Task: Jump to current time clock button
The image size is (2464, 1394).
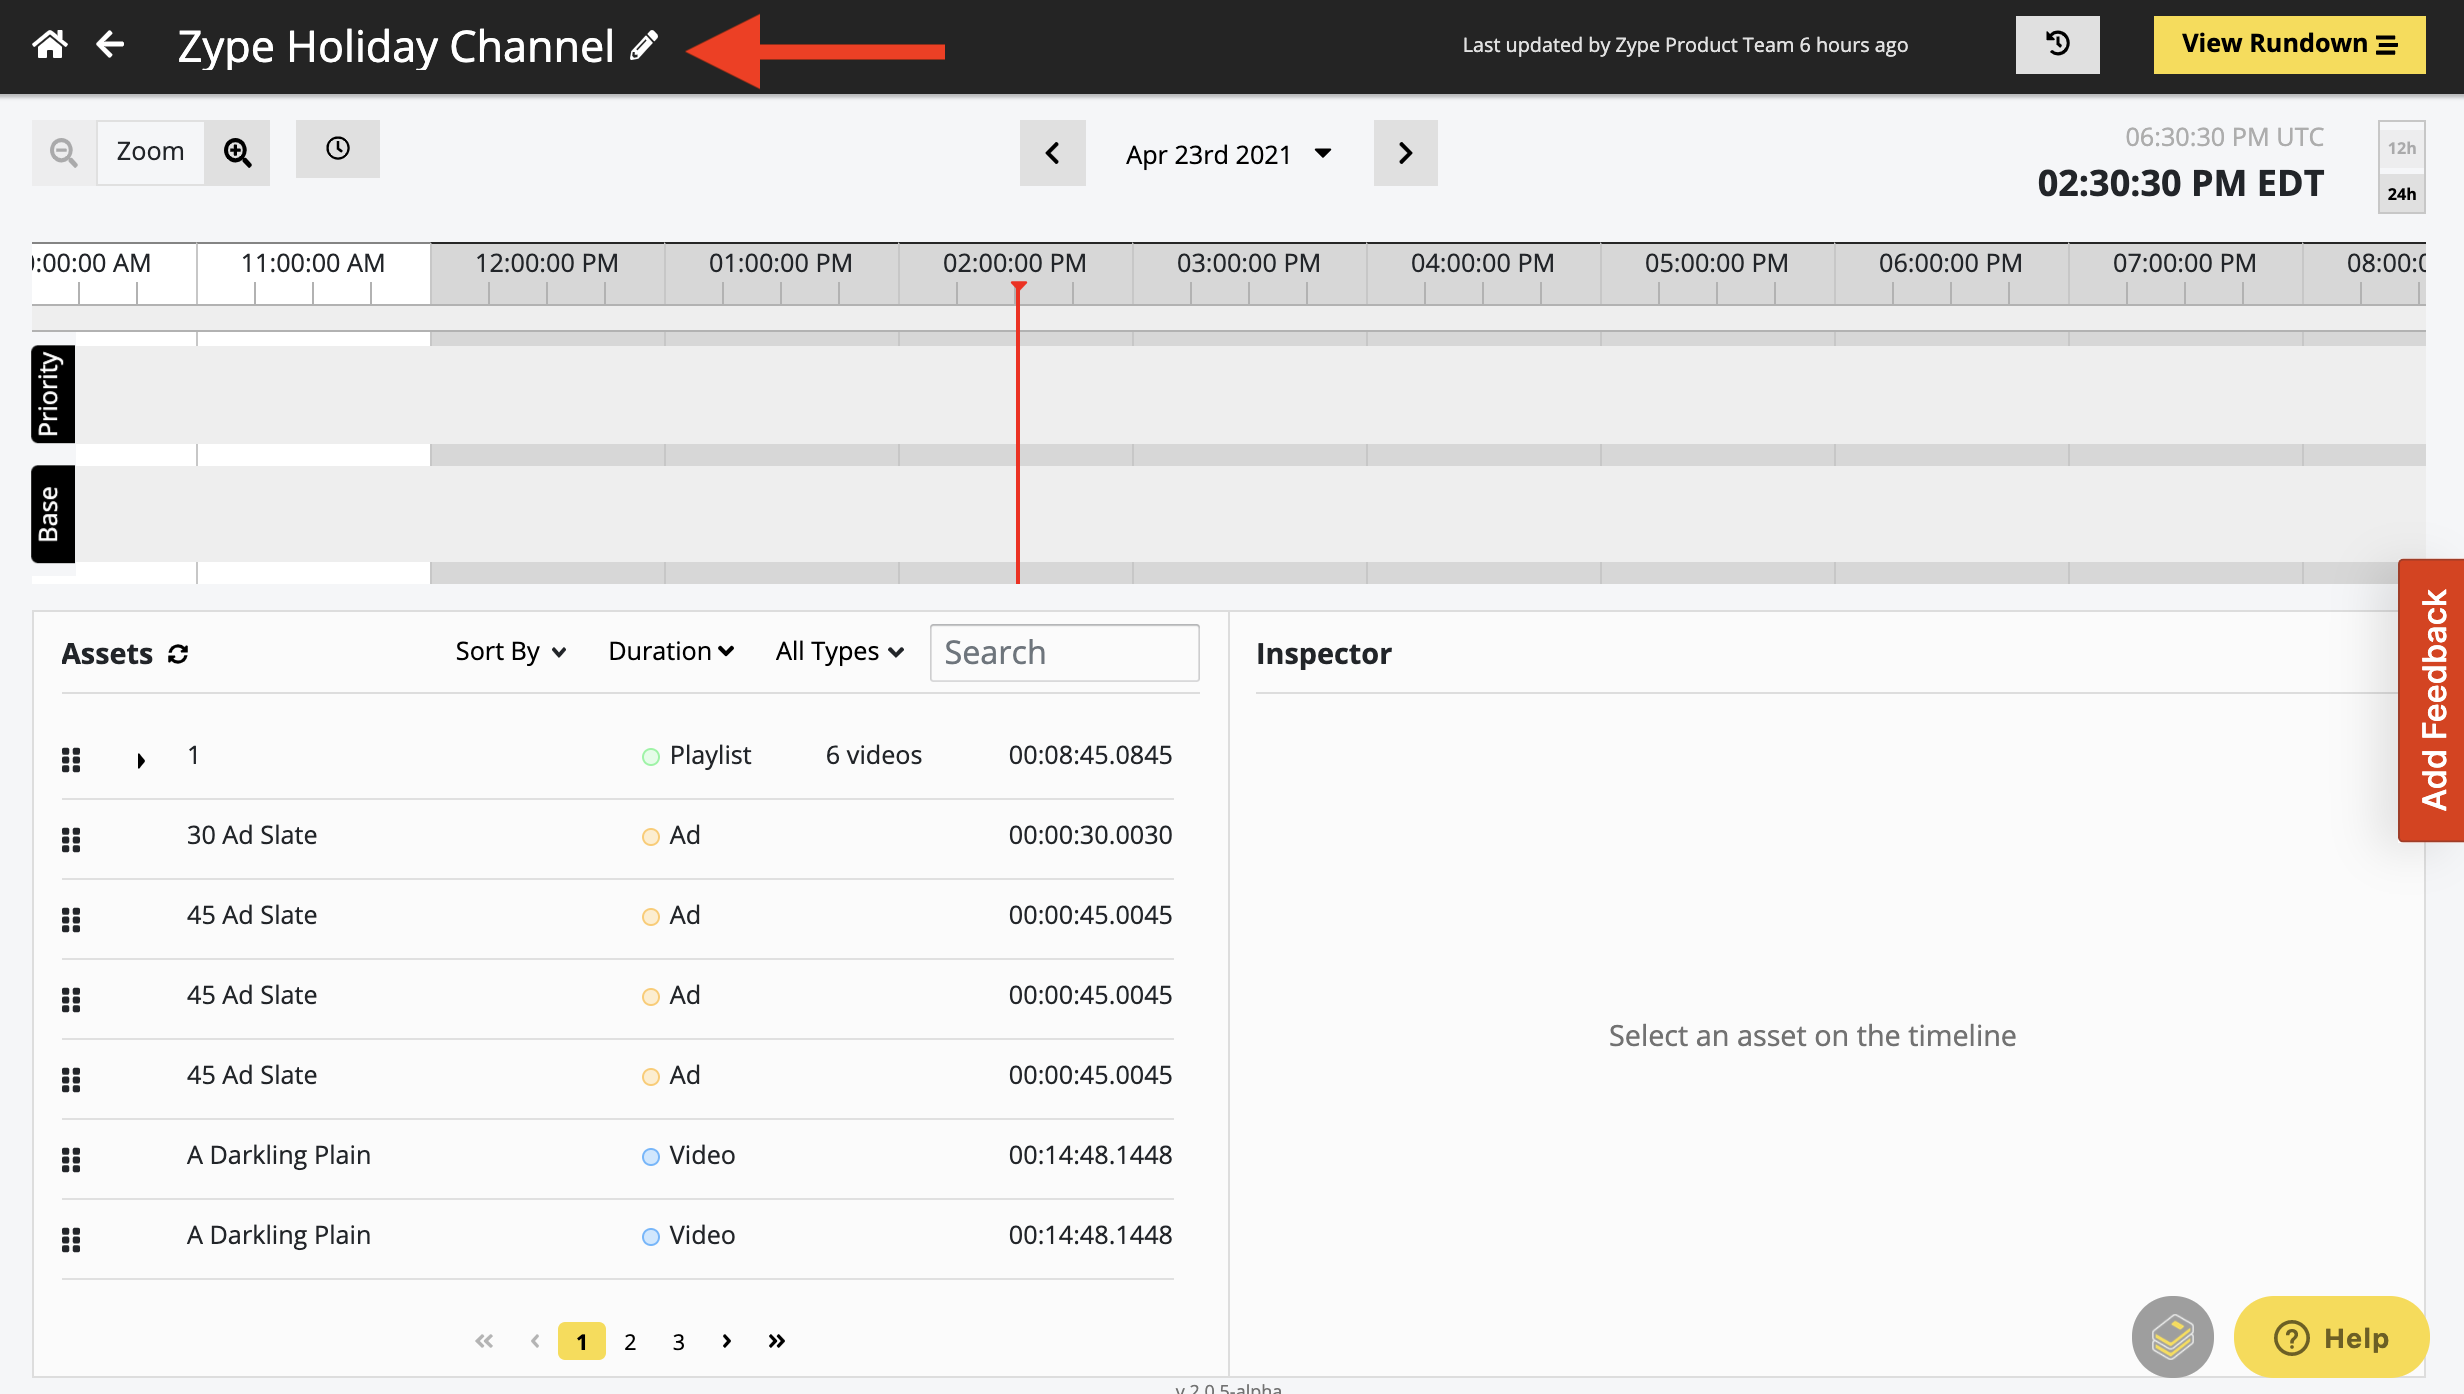Action: click(338, 149)
